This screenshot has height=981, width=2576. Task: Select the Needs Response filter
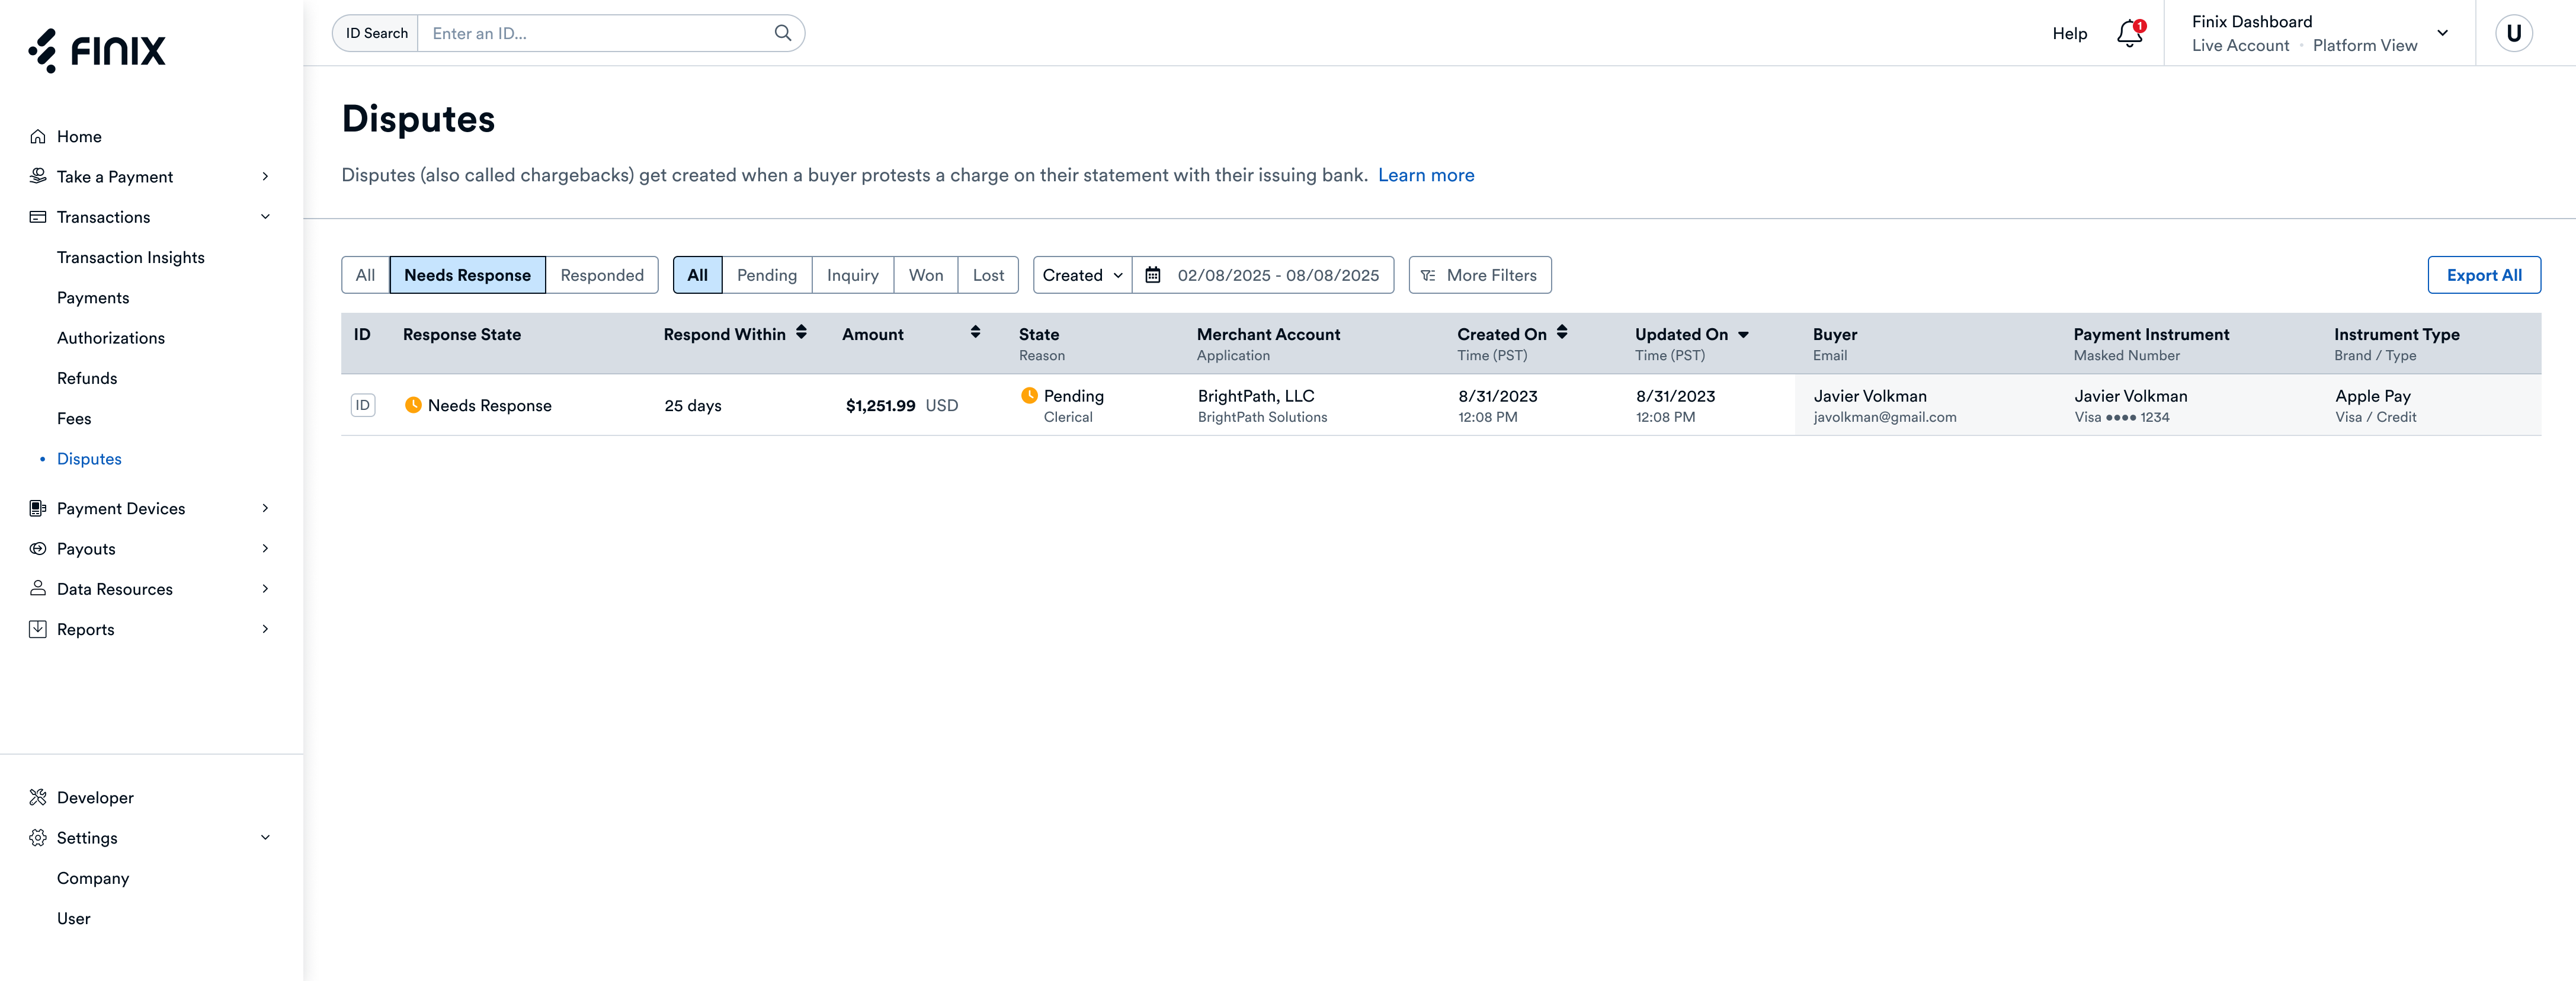click(x=467, y=275)
